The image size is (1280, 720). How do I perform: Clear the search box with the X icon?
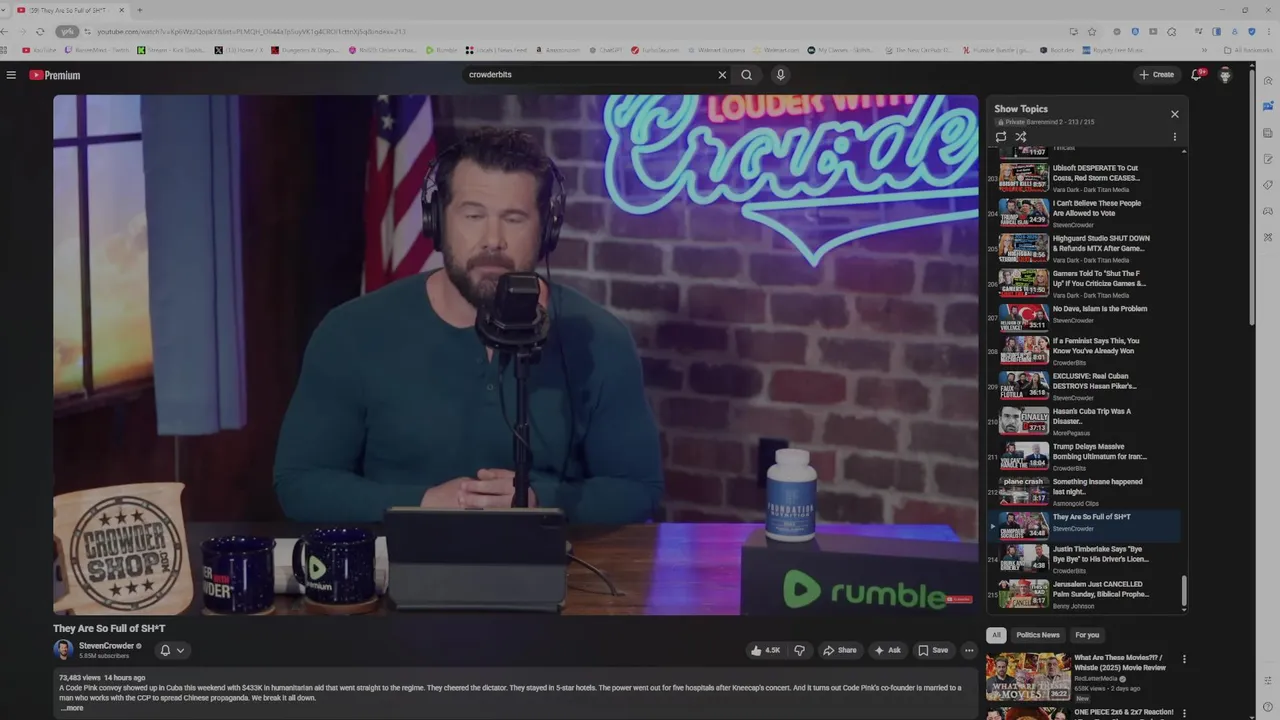(x=722, y=75)
